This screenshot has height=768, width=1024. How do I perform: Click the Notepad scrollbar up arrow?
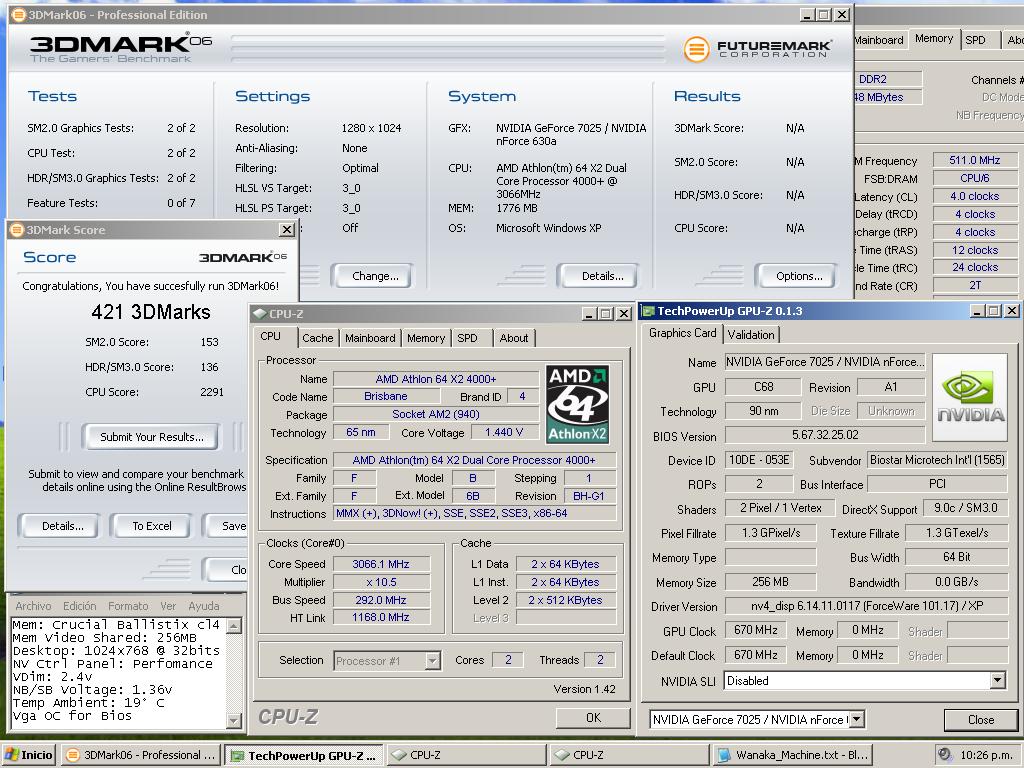234,626
